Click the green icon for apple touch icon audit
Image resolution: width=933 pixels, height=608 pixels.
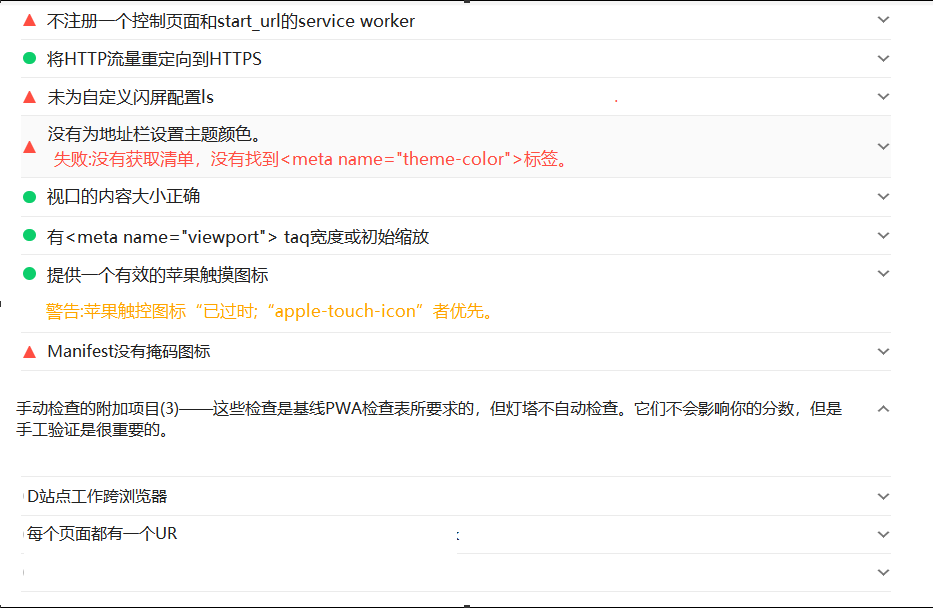(x=28, y=273)
